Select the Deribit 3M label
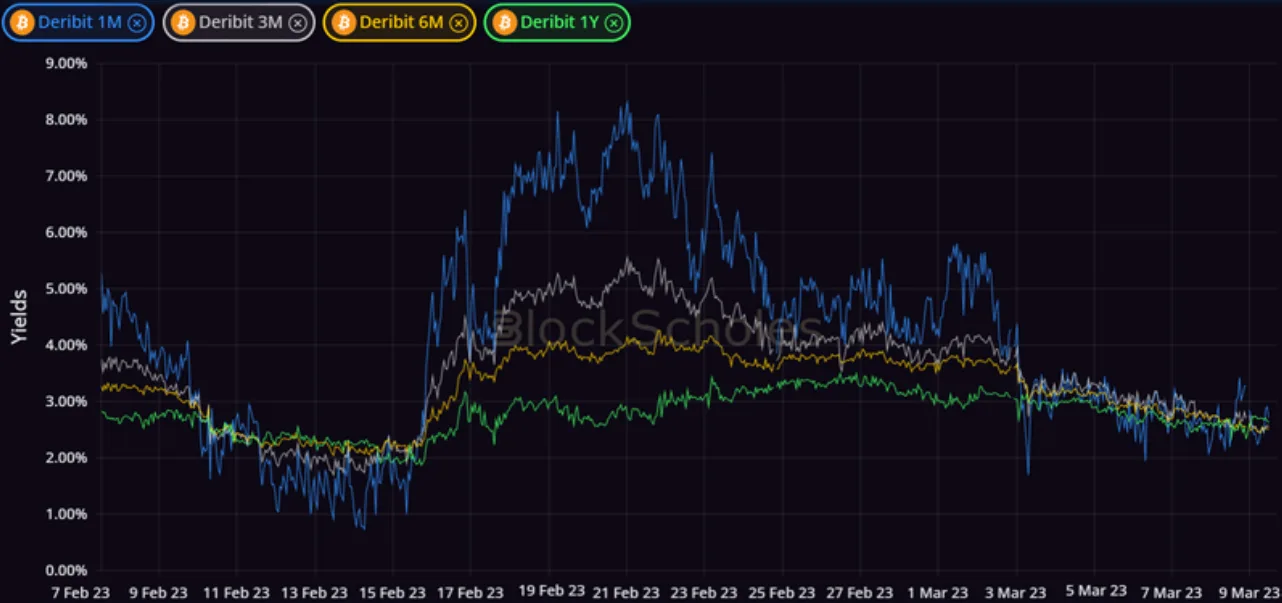 [x=242, y=22]
